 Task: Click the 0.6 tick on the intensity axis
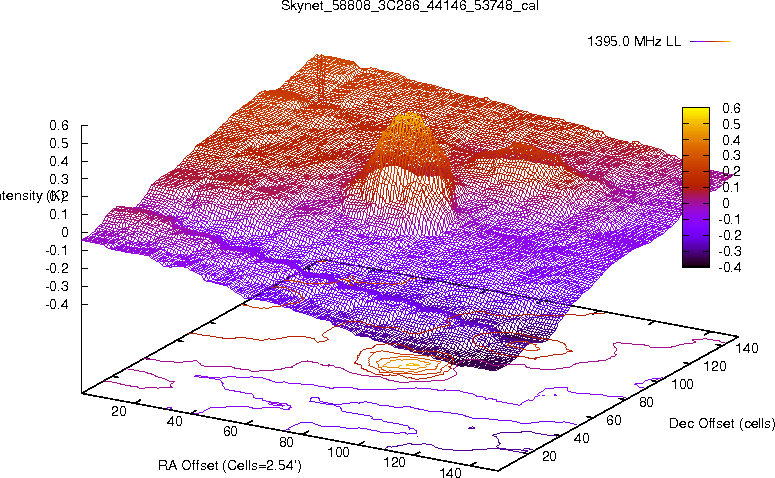[x=59, y=126]
